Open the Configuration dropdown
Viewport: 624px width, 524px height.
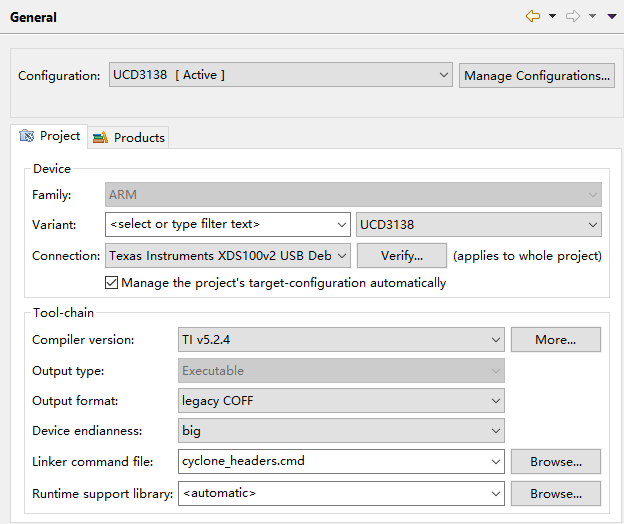281,75
